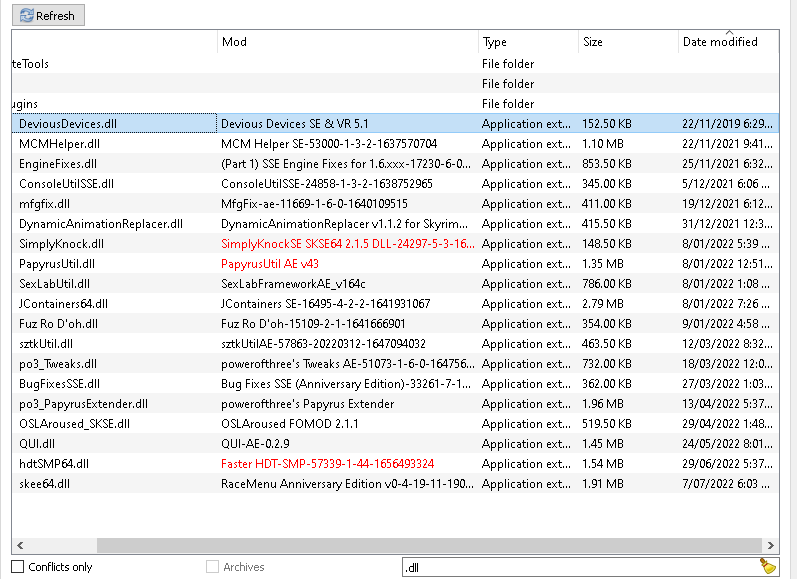
Task: Click the 2.79 MB size cell
Action: point(603,304)
